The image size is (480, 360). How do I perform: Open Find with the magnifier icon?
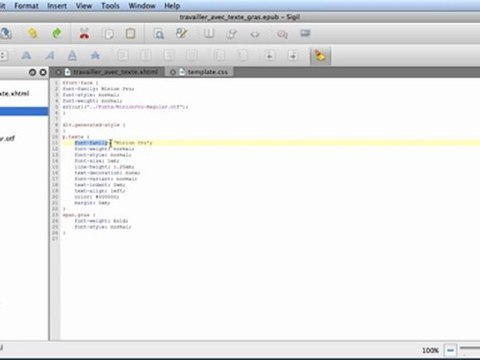click(159, 33)
